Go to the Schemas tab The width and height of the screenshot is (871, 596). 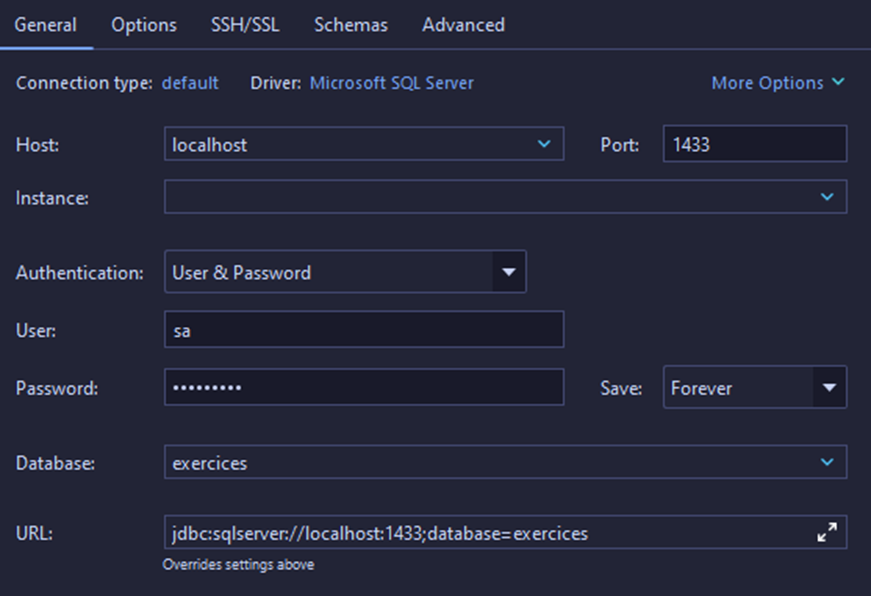(351, 25)
